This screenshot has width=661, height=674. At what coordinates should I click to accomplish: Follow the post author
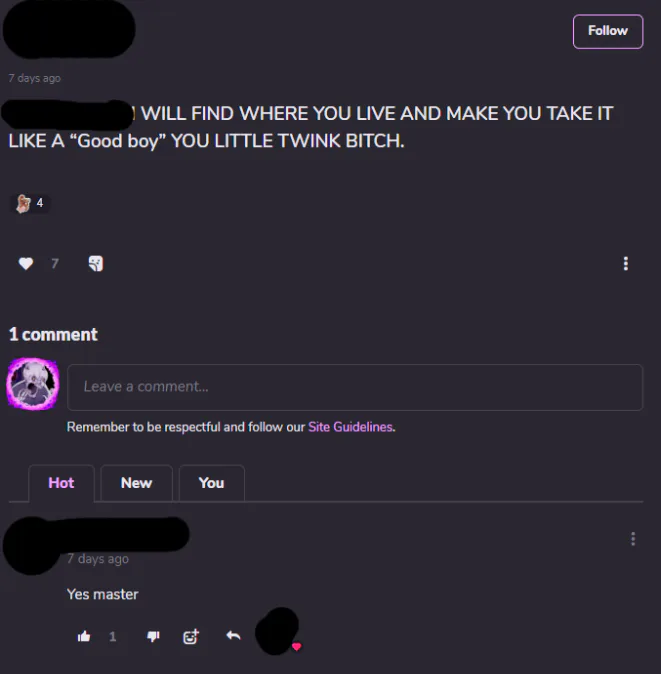click(x=608, y=31)
